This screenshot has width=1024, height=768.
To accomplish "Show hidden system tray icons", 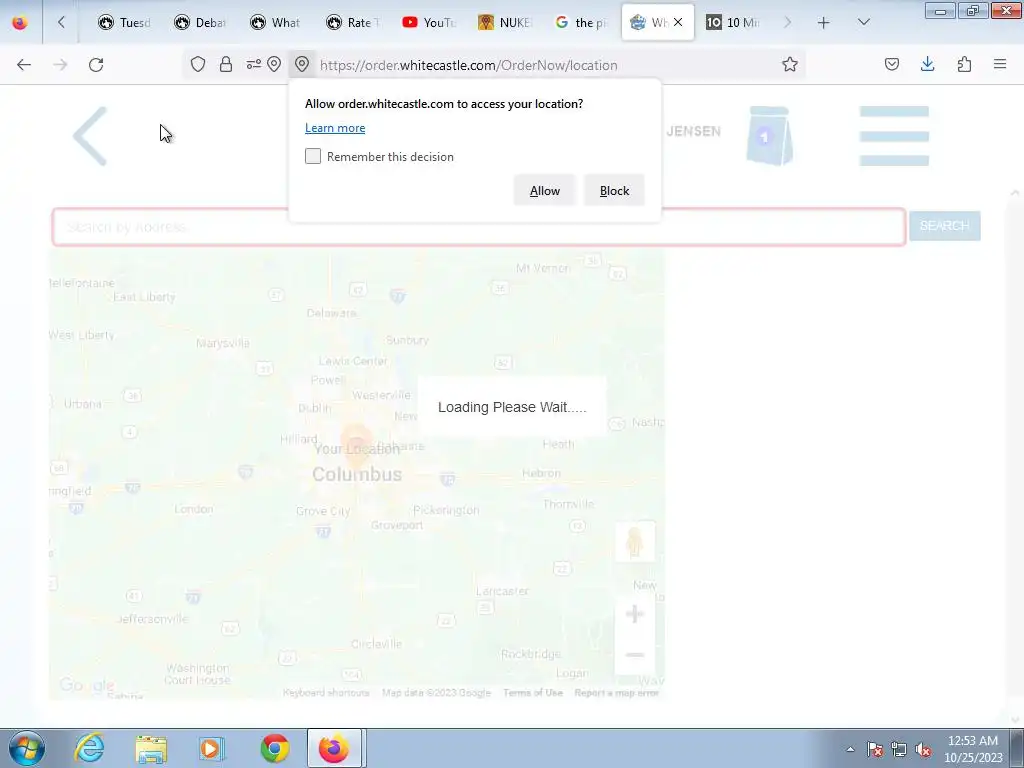I will coord(850,749).
